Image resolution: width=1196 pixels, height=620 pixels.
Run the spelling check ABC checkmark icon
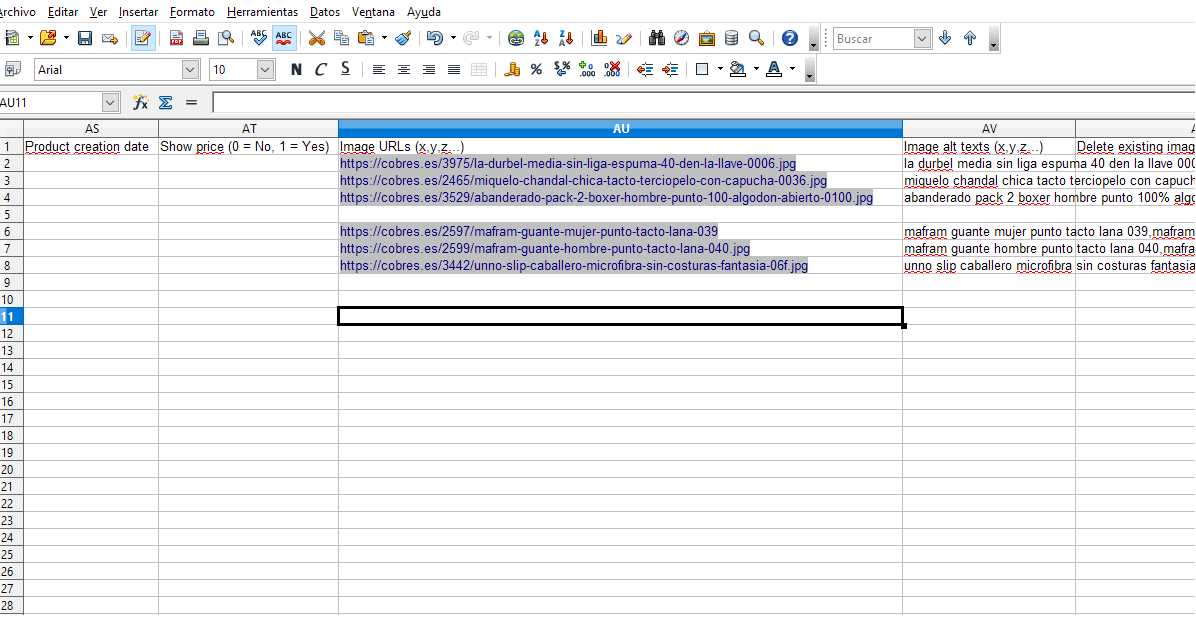point(259,38)
